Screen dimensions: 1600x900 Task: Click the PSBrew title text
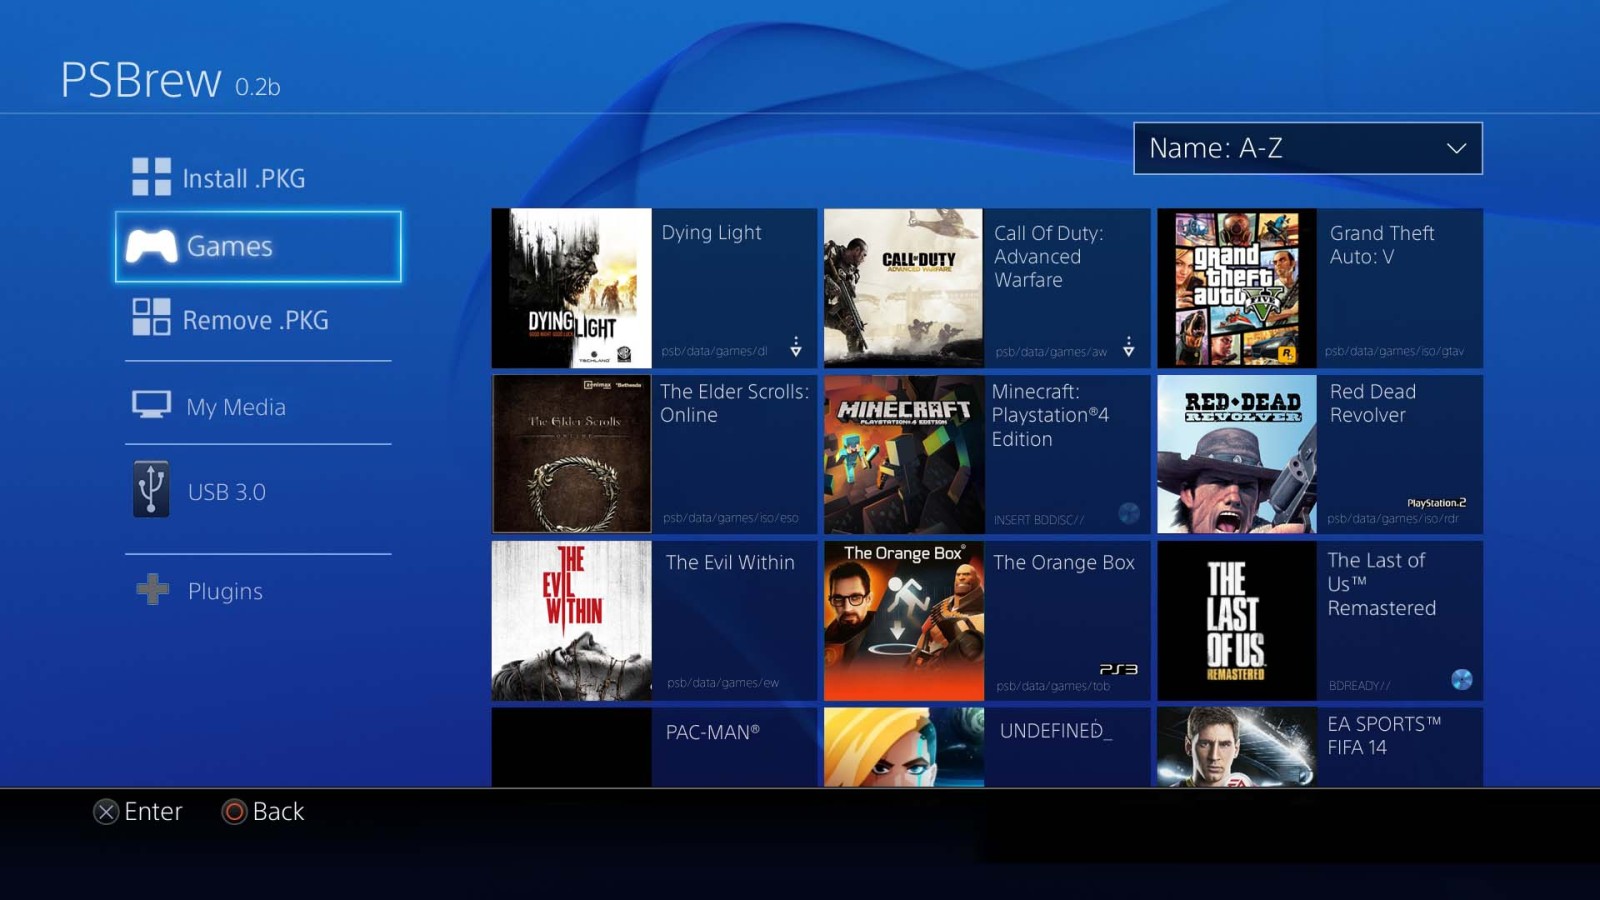point(141,80)
